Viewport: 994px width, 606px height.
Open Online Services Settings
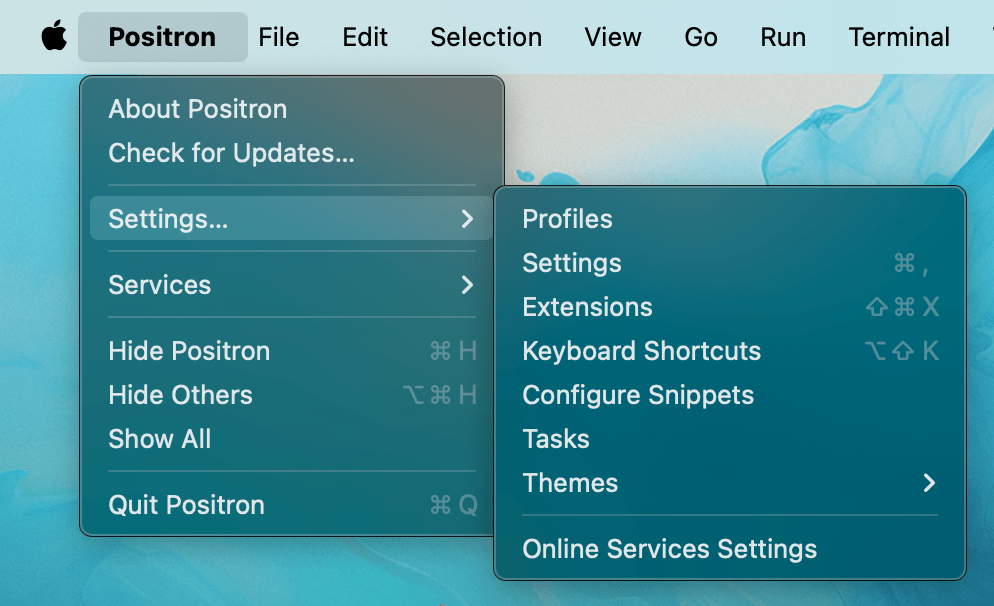click(x=669, y=549)
